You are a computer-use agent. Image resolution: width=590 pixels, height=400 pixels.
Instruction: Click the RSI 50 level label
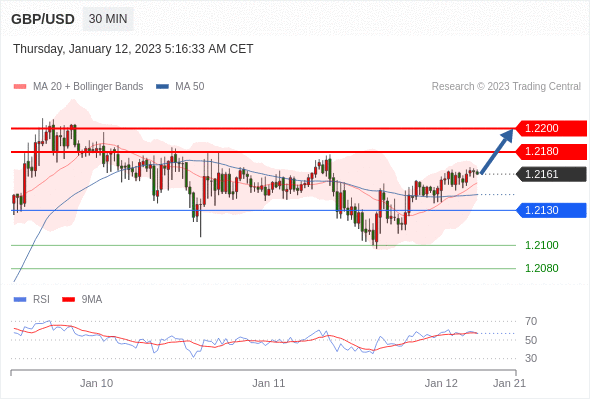click(531, 340)
